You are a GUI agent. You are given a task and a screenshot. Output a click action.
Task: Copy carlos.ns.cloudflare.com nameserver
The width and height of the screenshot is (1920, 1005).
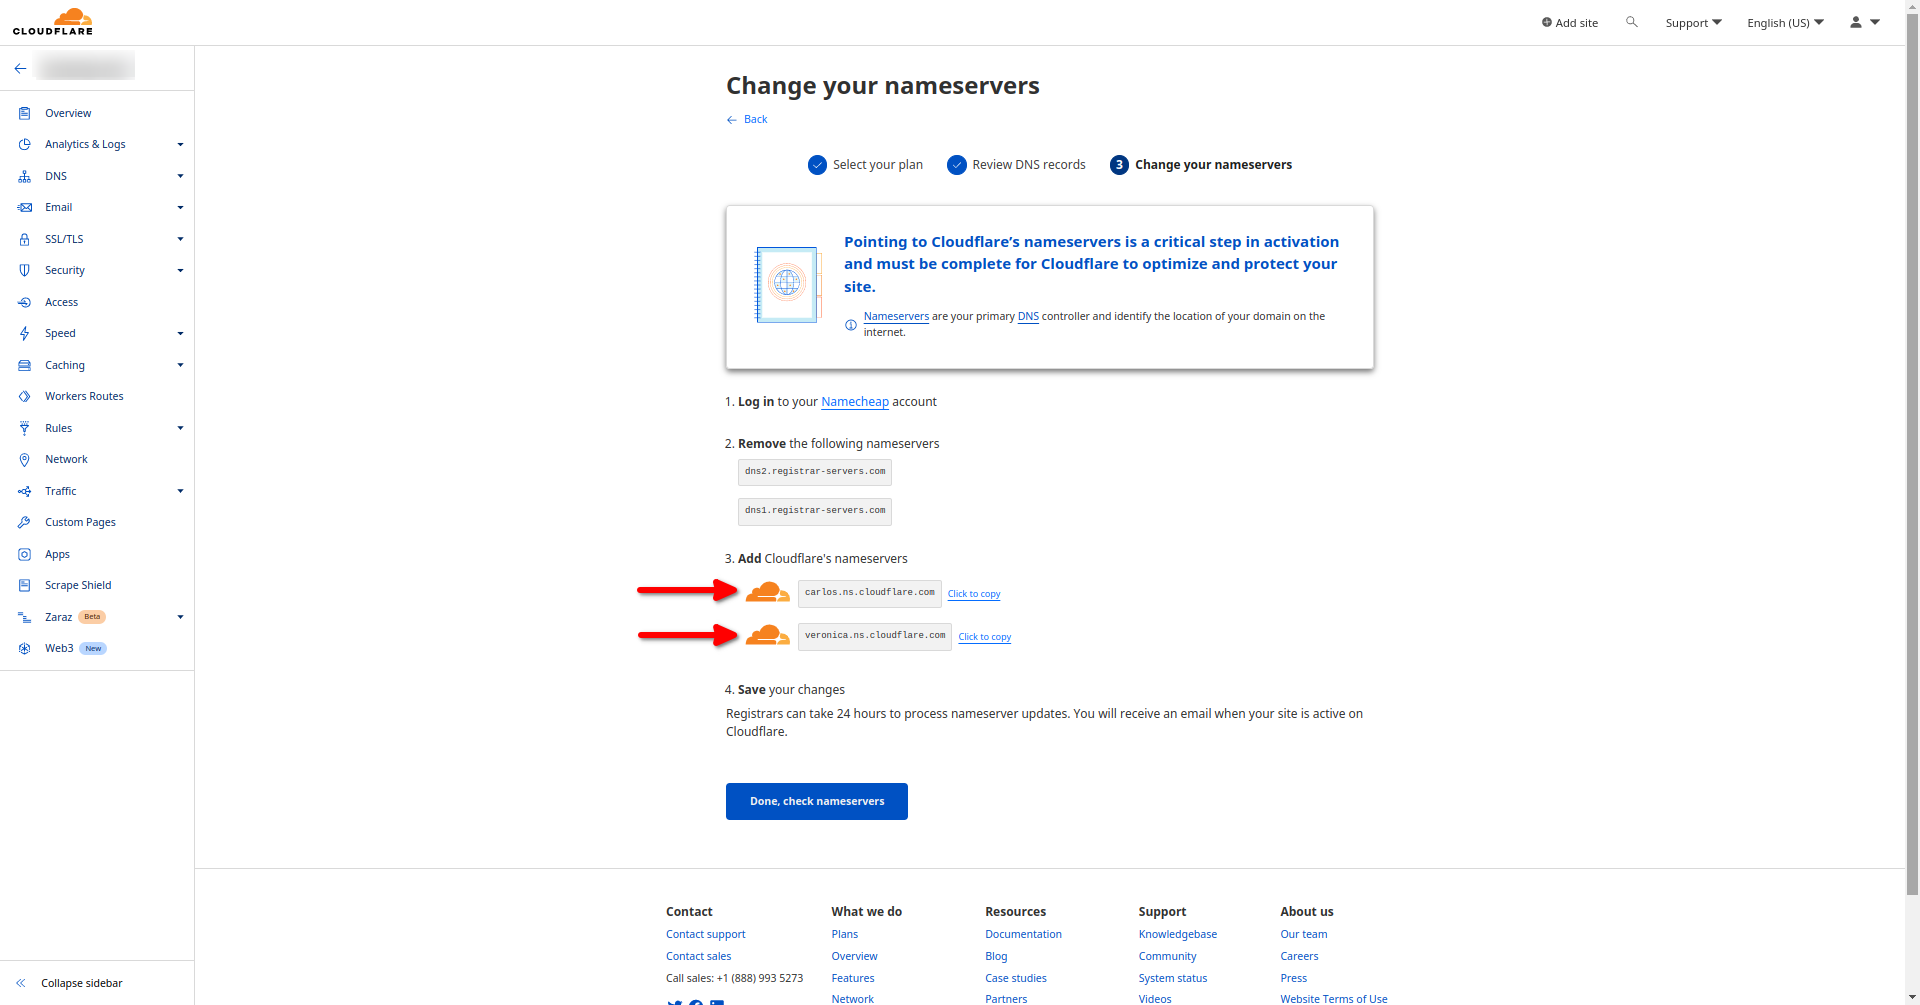pos(974,594)
